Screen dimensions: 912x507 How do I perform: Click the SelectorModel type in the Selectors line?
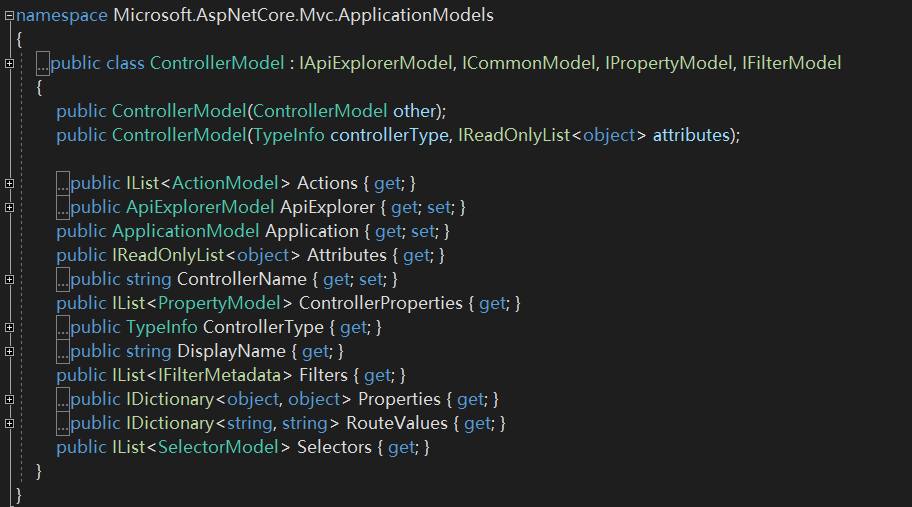218,447
